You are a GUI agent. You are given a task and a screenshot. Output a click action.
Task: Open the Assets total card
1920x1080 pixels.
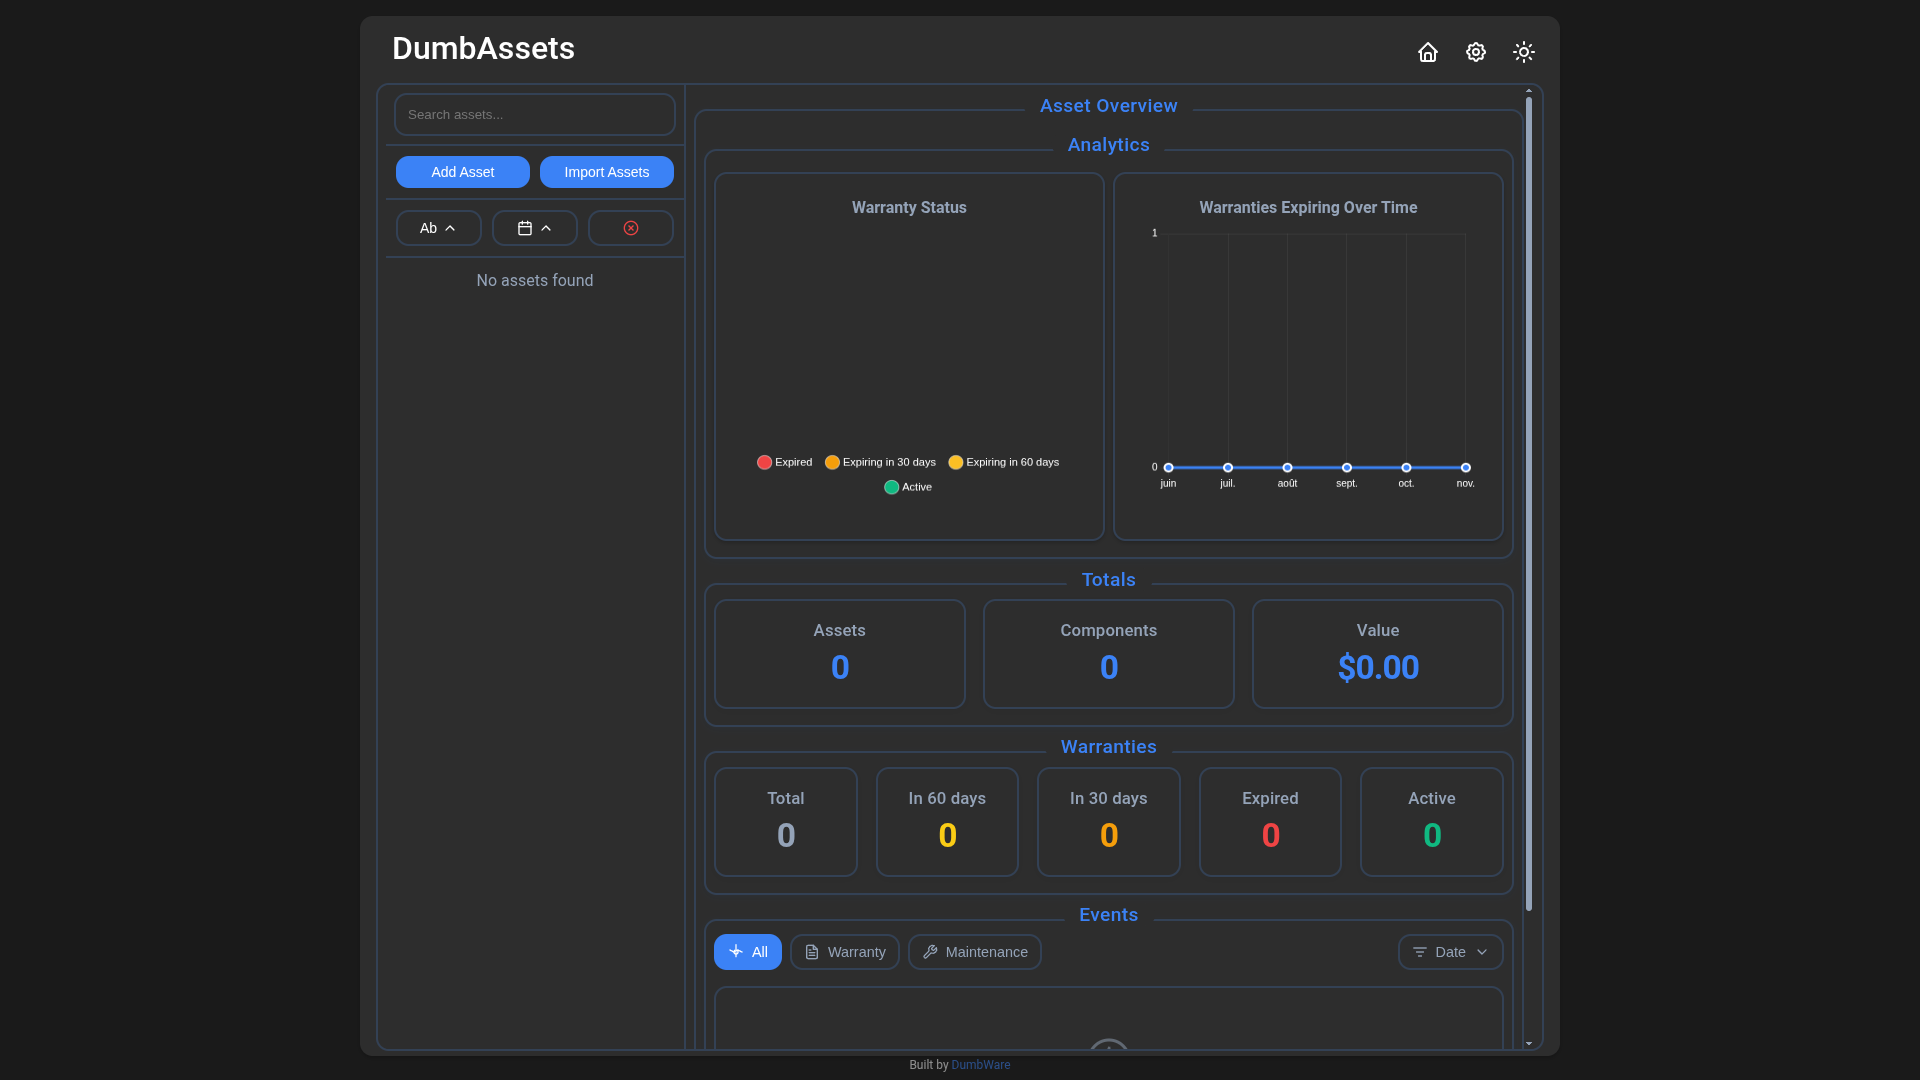click(x=840, y=654)
